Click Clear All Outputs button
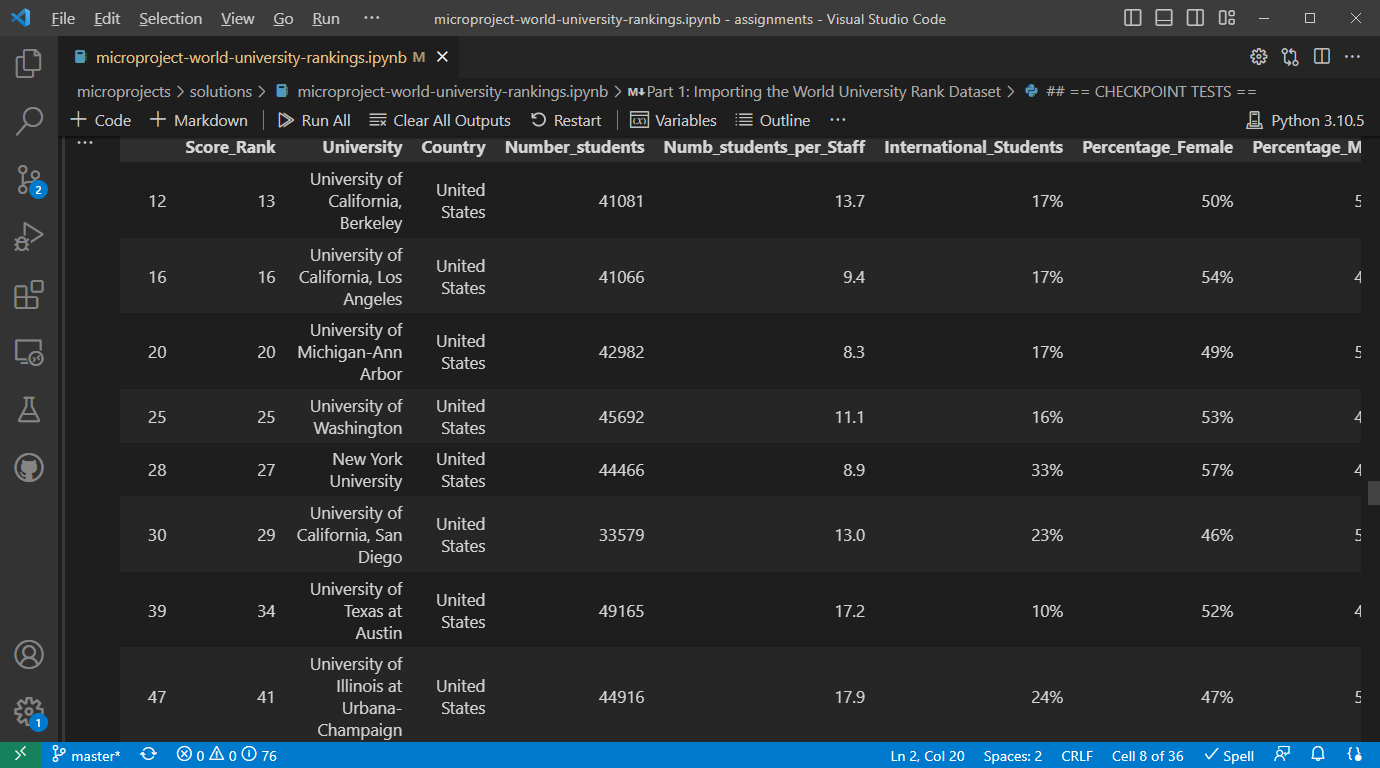Viewport: 1380px width, 768px height. [x=440, y=120]
